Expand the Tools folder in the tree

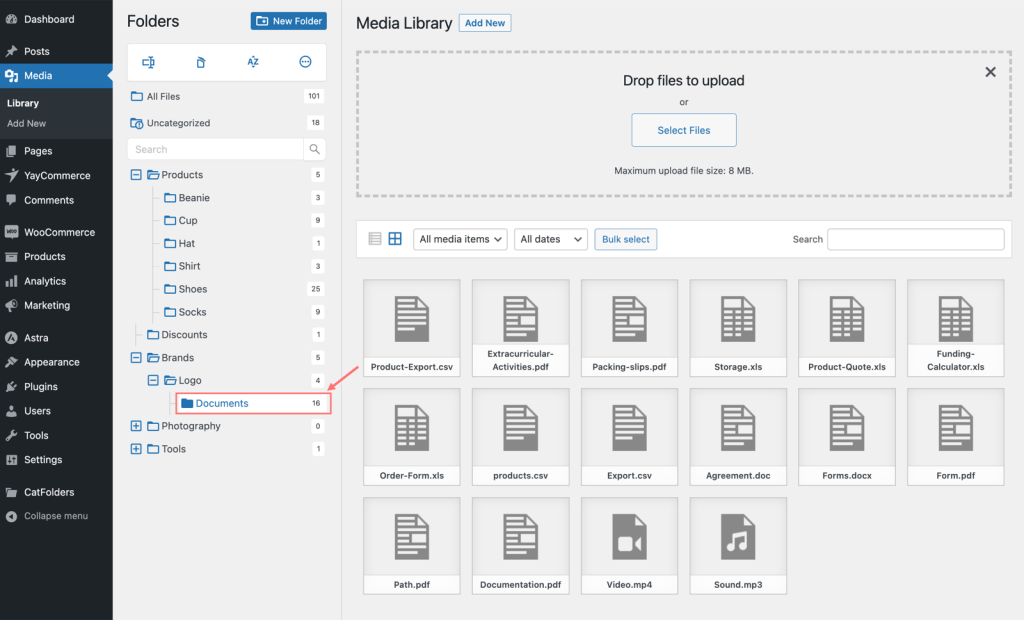point(136,449)
